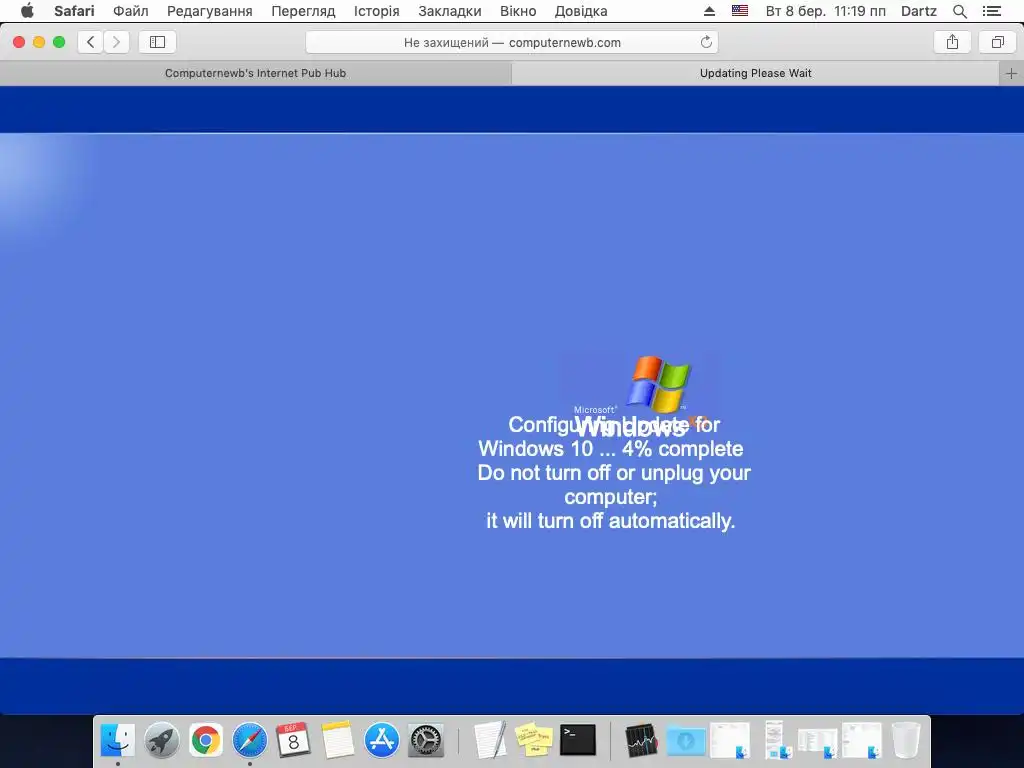1024x768 pixels.
Task: Click the Windows XP logo image
Action: (x=641, y=396)
